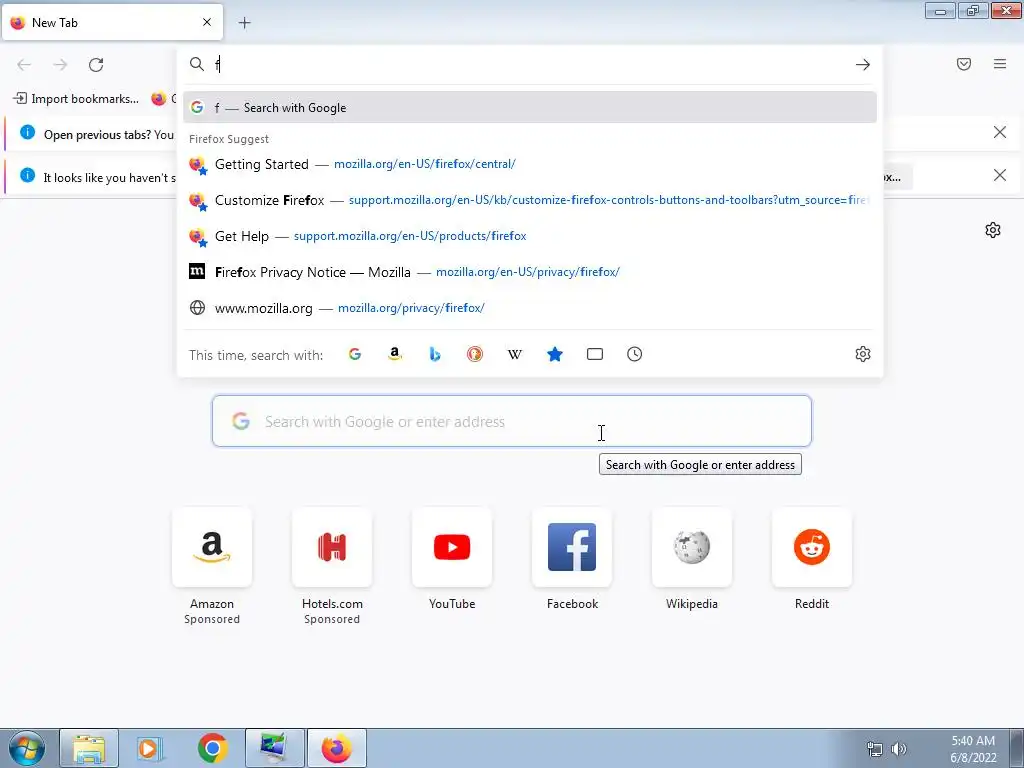Click the taskbar clock showing 5:40 AM
The height and width of the screenshot is (768, 1024).
point(973,749)
